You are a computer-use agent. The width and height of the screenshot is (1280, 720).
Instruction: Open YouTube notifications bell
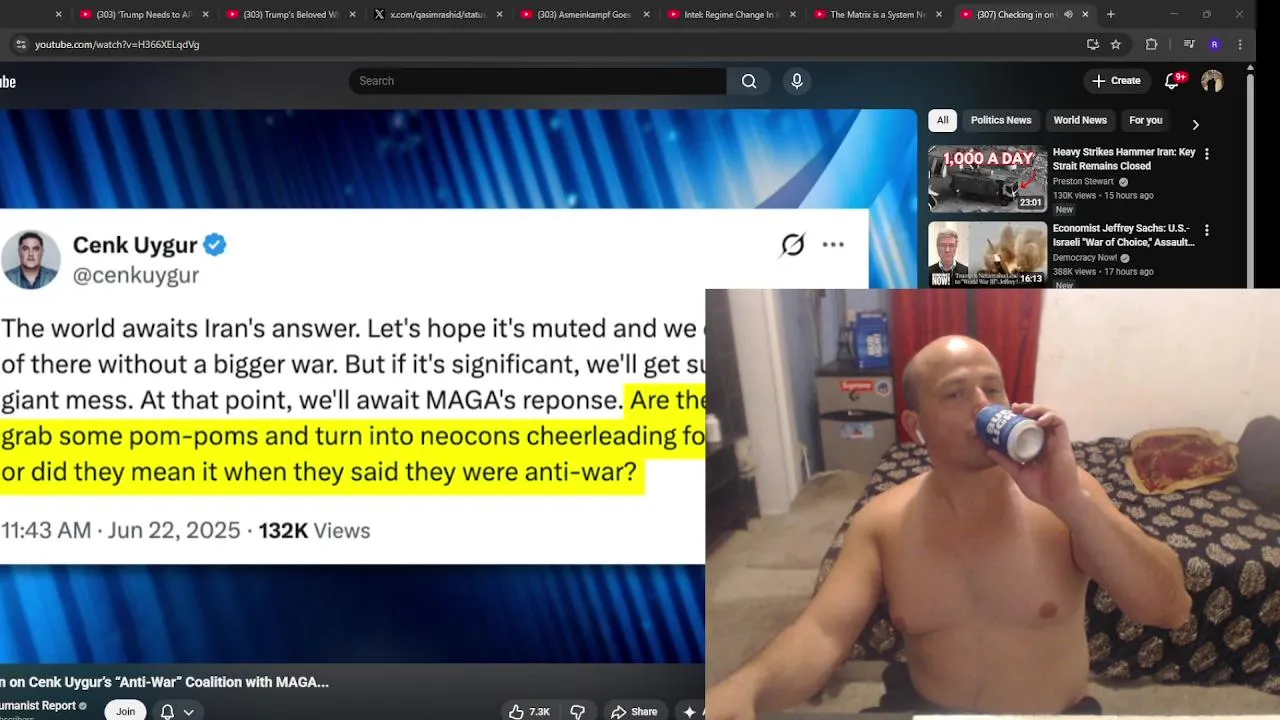coord(1172,81)
